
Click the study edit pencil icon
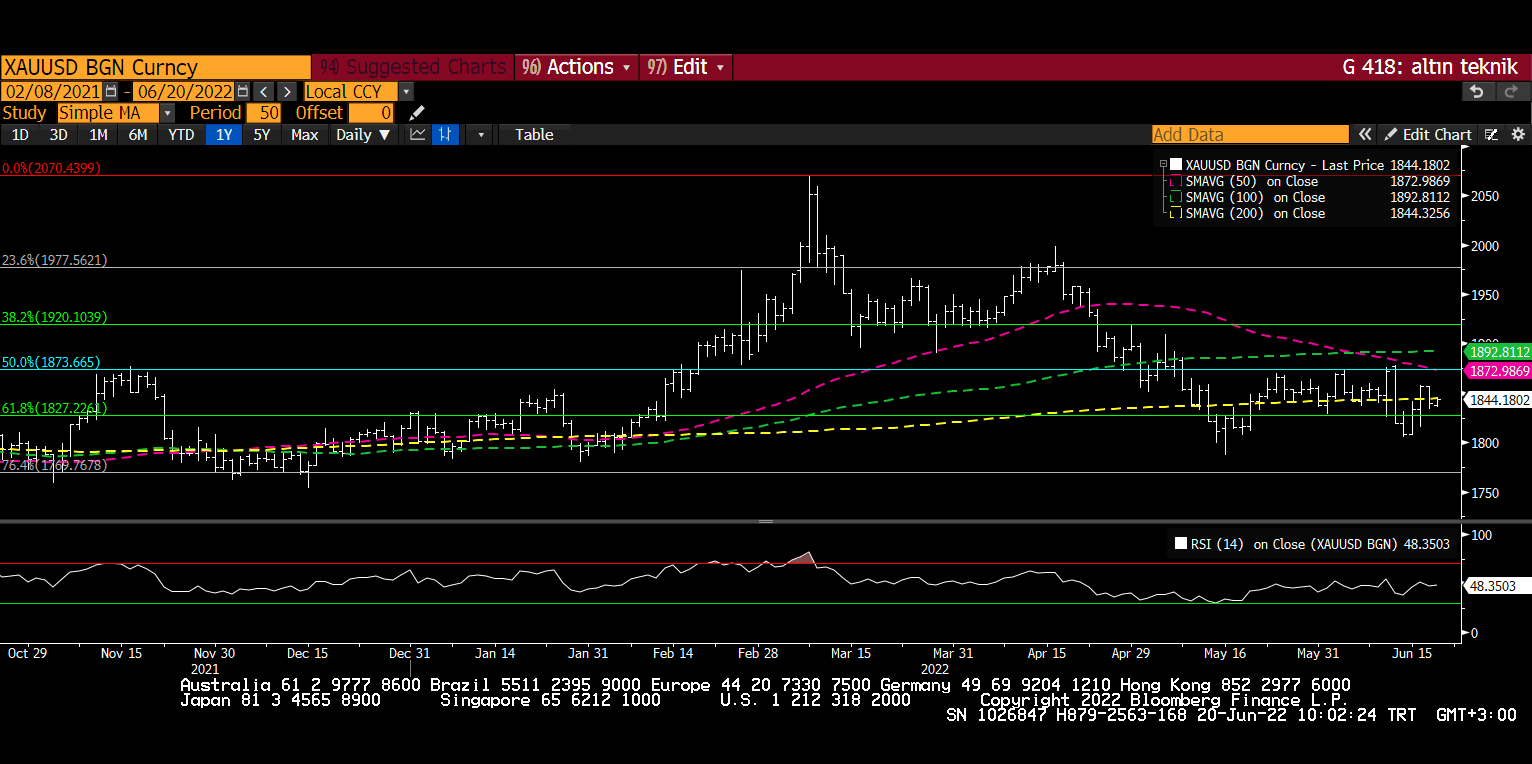(417, 113)
